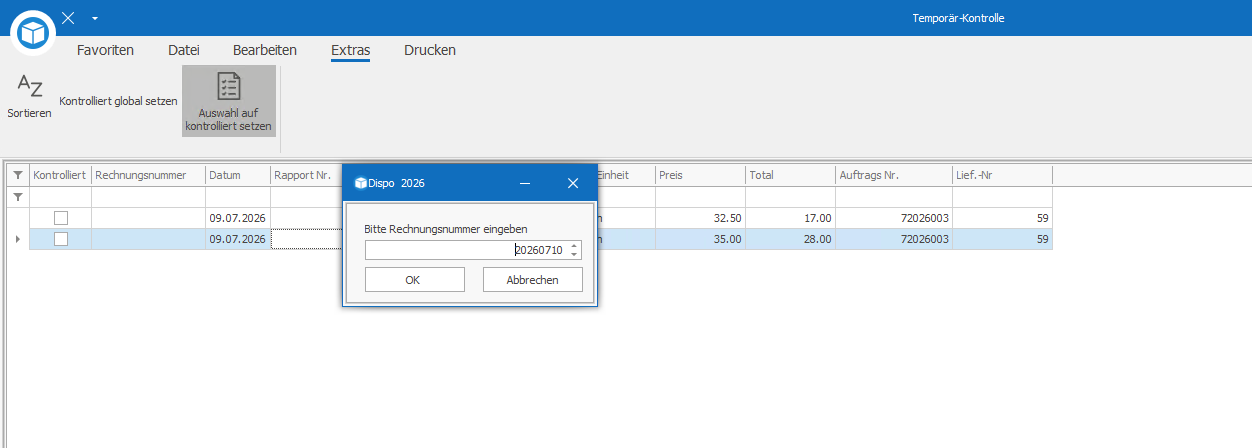This screenshot has height=448, width=1252.
Task: Click the Auswahl auf kontrolliert setzen icon
Action: click(229, 86)
